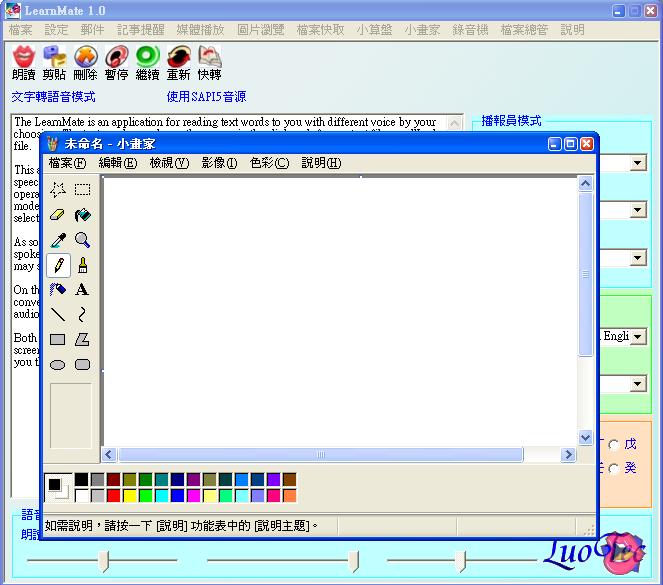Expand the Engli language dropdown
Viewport: 663px width, 585px height.
(638, 337)
